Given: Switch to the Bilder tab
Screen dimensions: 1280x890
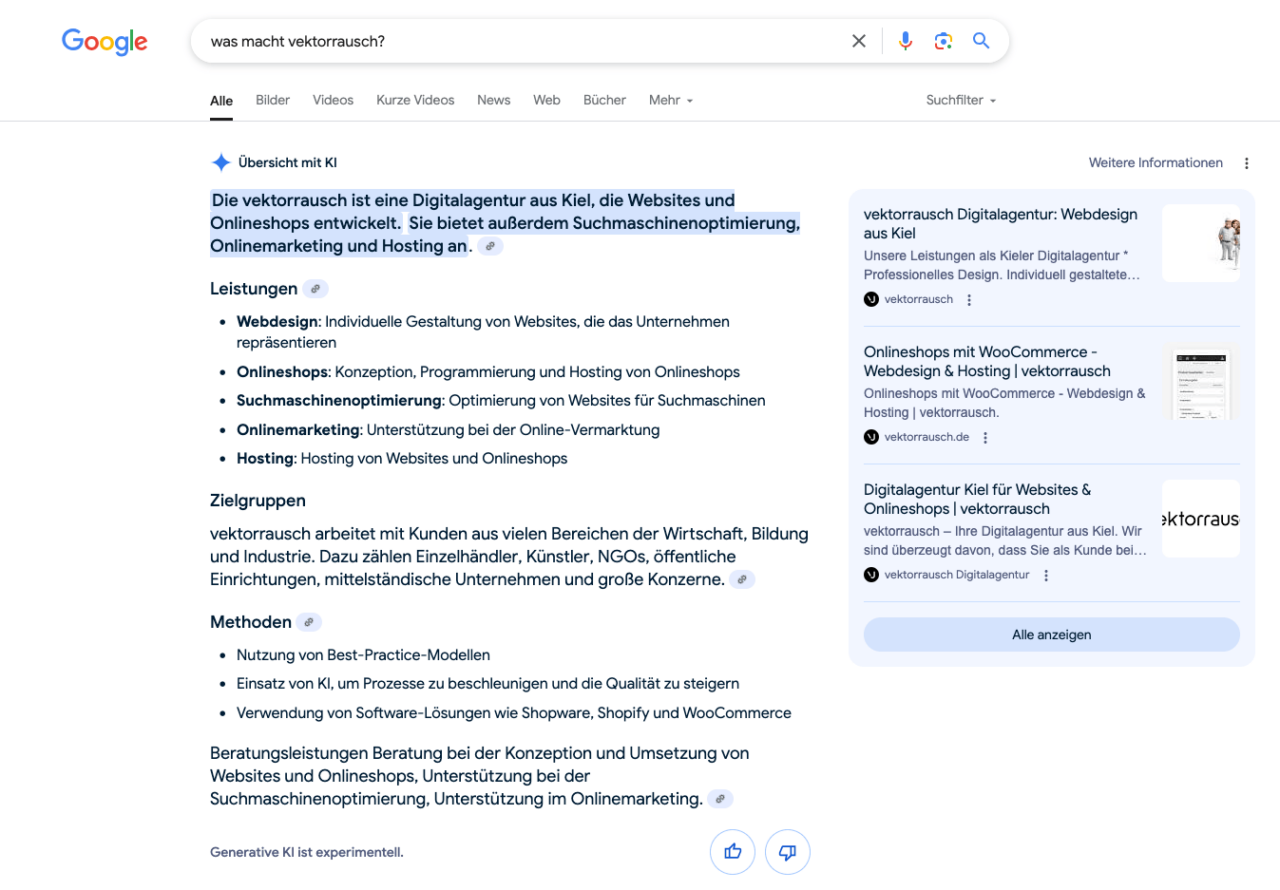Looking at the screenshot, I should point(273,100).
